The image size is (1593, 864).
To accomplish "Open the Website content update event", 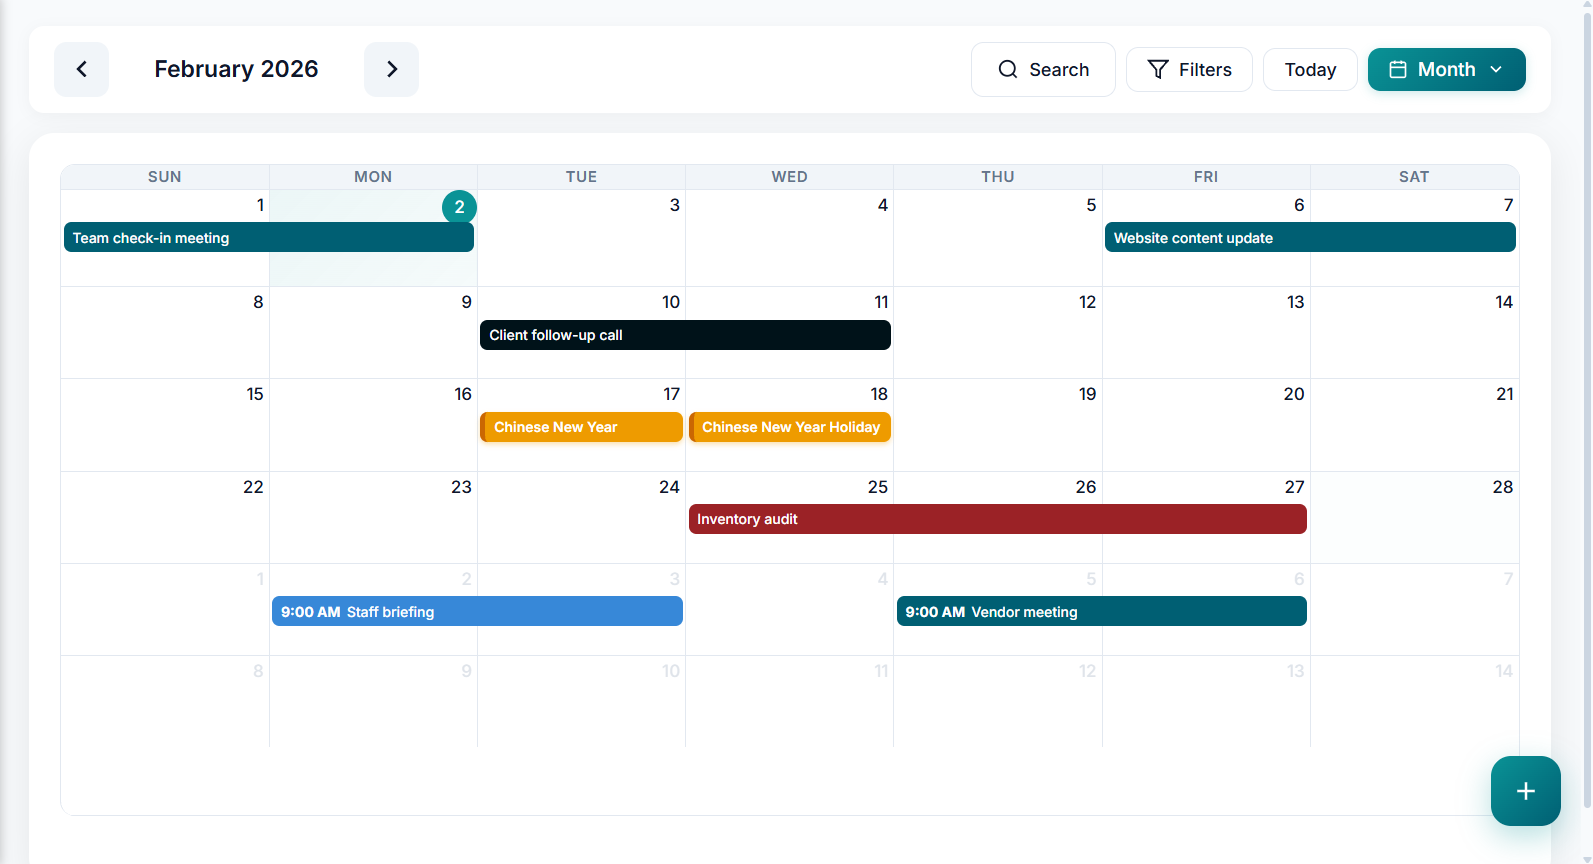I will tap(1309, 238).
